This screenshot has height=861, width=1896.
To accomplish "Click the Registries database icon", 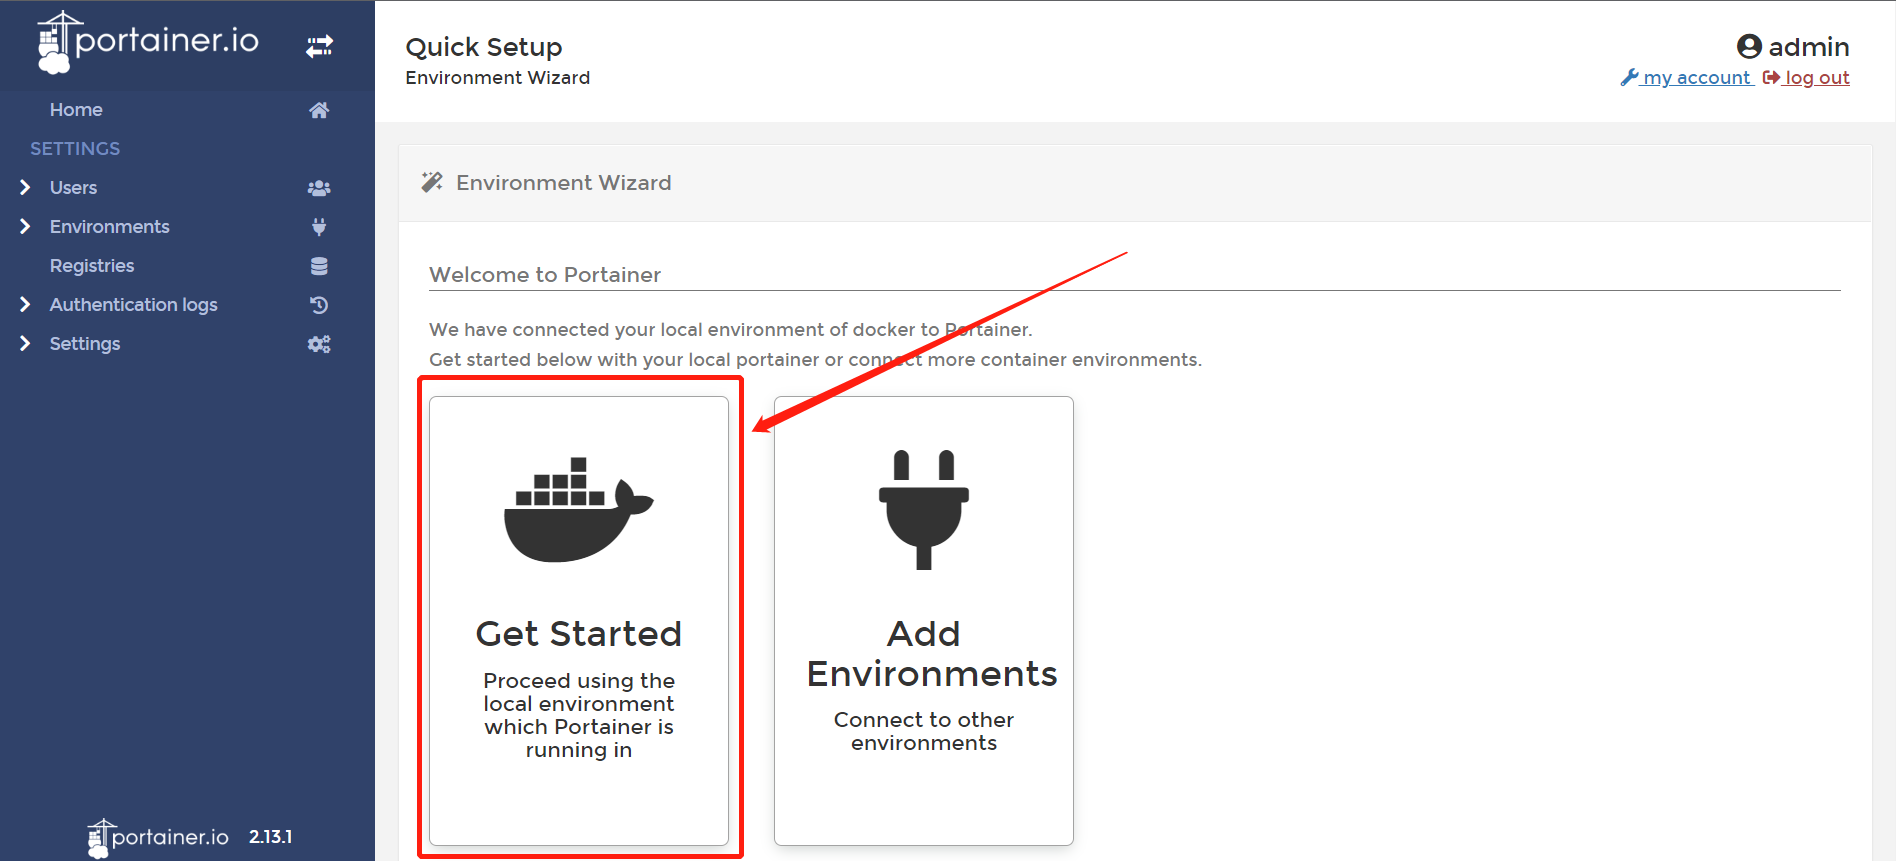I will 319,266.
